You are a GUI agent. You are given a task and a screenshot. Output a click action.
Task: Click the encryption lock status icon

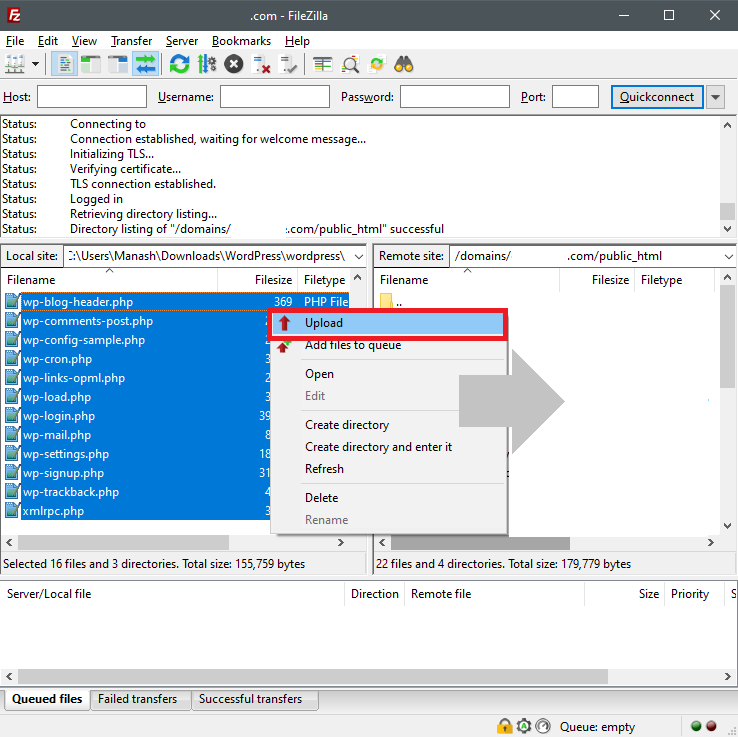click(x=505, y=727)
